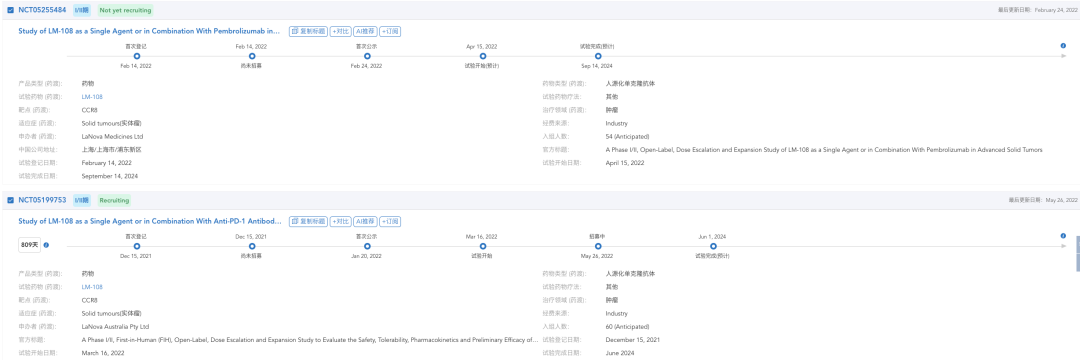Viewport: 1080px width, 360px height.
Task: Click registration date value December 15, 2021
Action: pyautogui.click(x=632, y=339)
